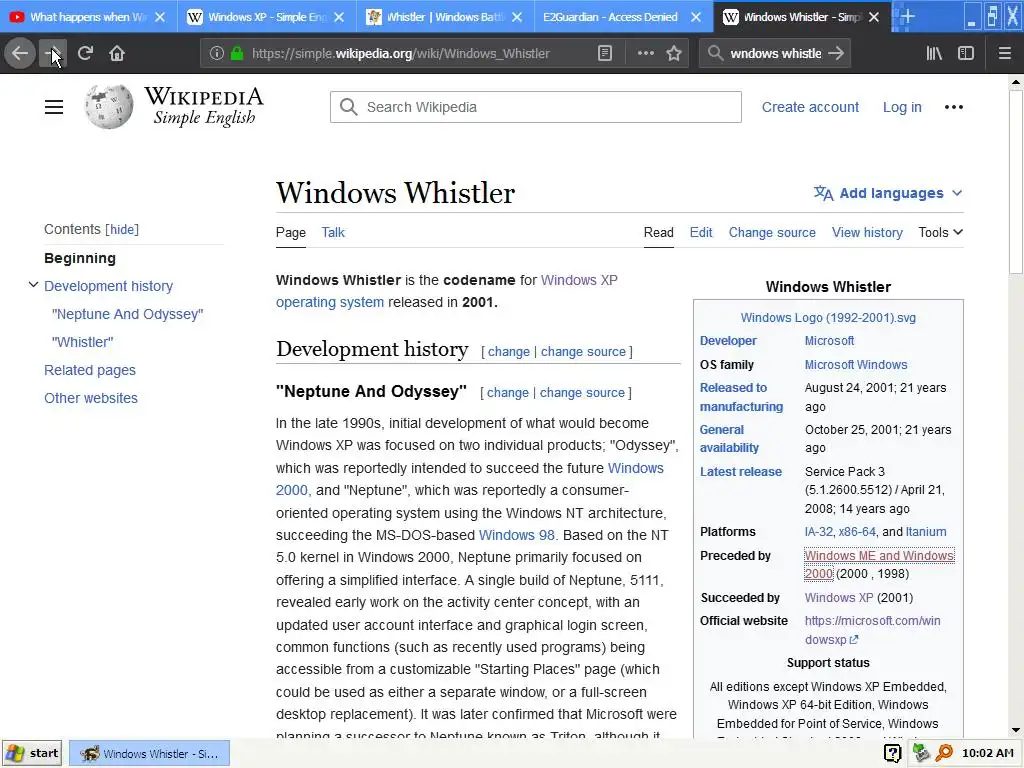This screenshot has width=1024, height=768.
Task: Open a new tab with plus icon
Action: [x=906, y=16]
